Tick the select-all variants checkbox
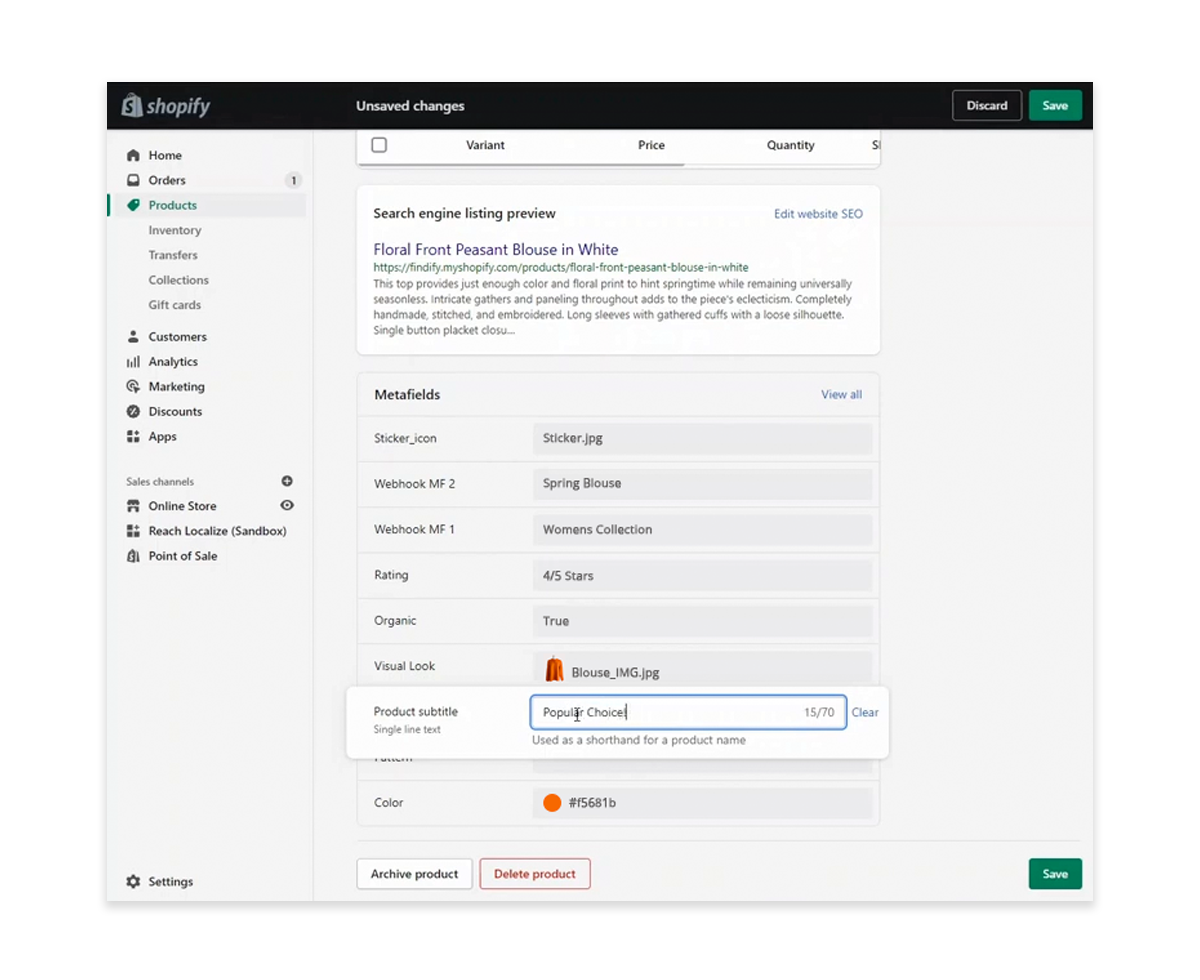Image resolution: width=1200 pixels, height=980 pixels. click(x=379, y=145)
